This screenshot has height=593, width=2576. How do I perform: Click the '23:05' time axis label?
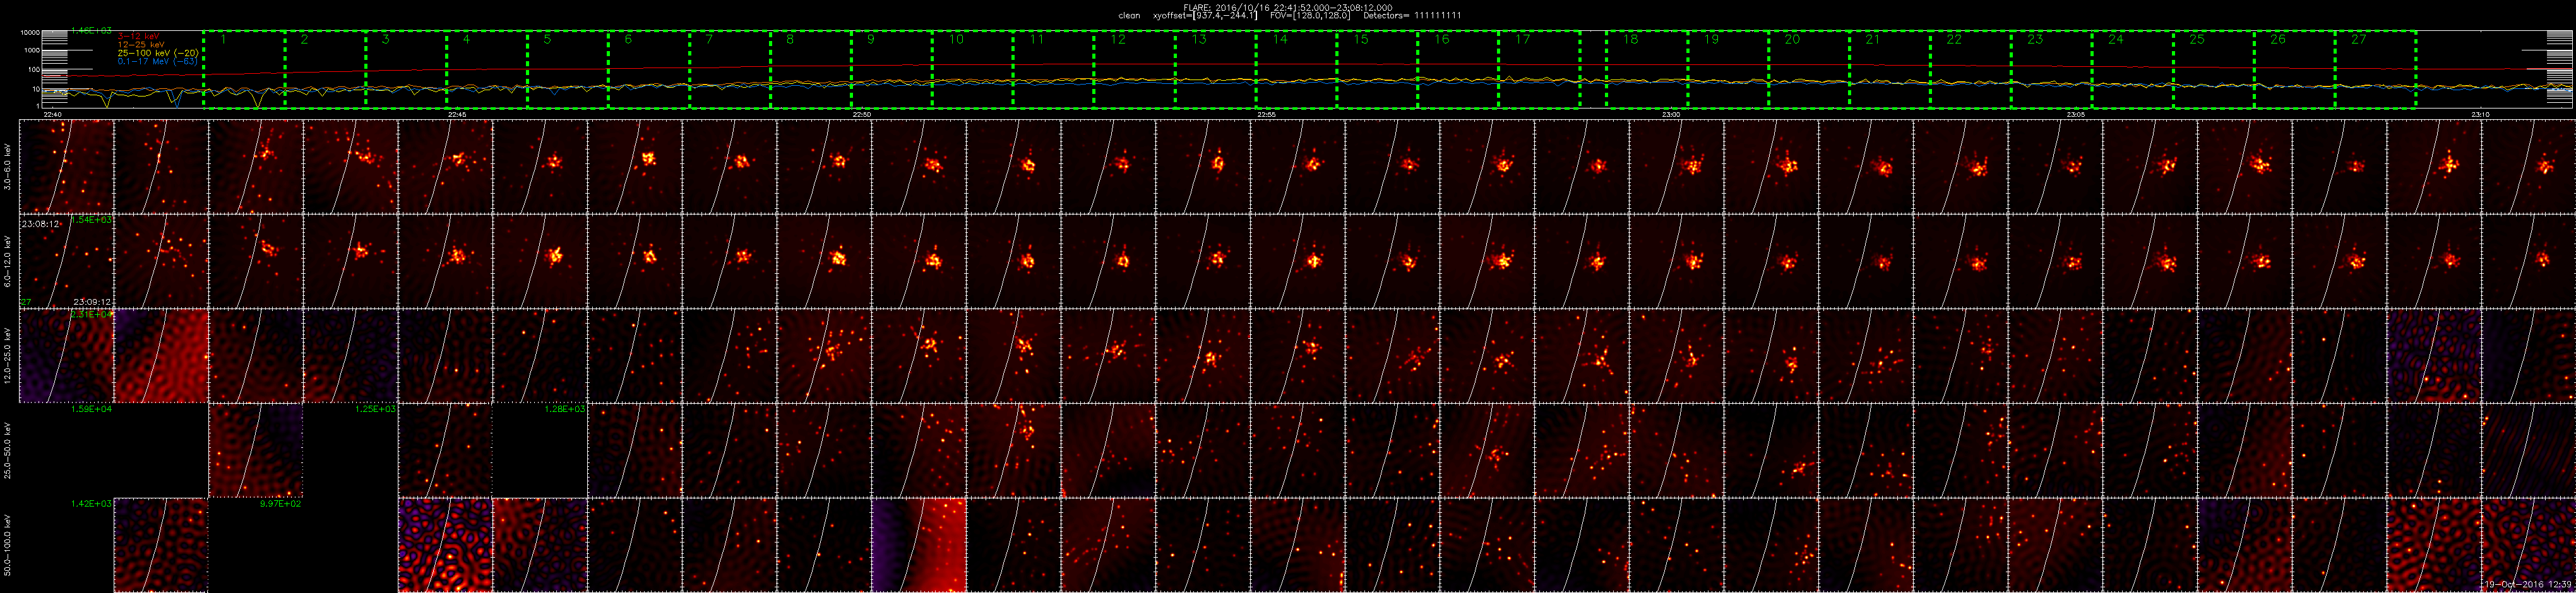point(2075,115)
